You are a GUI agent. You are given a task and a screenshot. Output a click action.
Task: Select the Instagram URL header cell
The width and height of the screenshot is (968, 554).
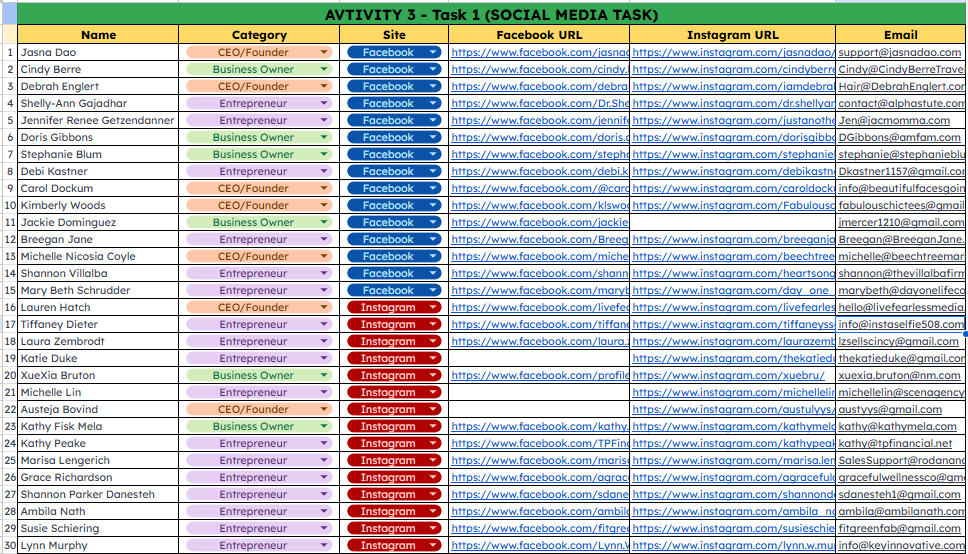(733, 35)
